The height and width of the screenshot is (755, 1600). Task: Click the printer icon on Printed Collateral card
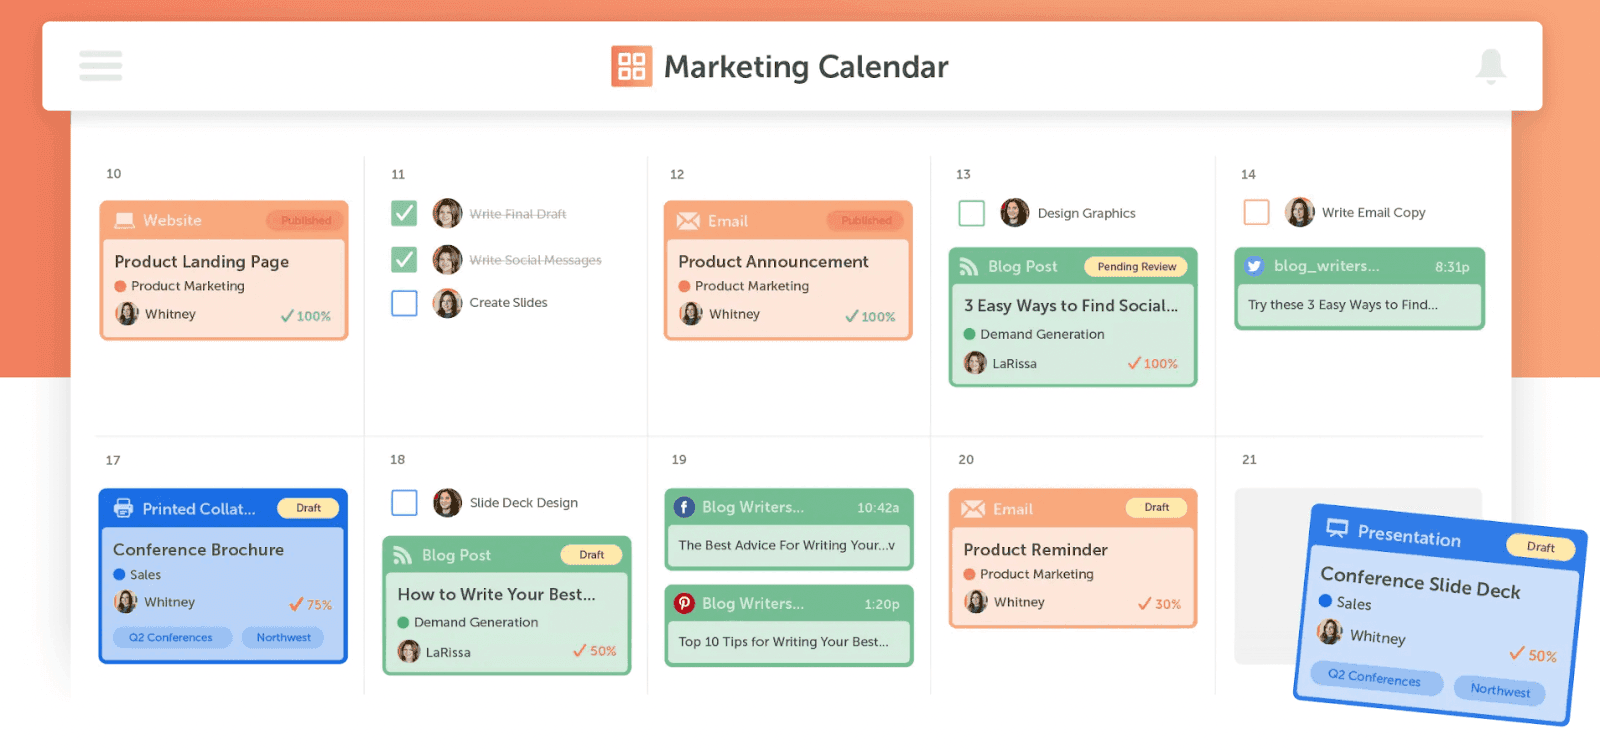(x=123, y=508)
